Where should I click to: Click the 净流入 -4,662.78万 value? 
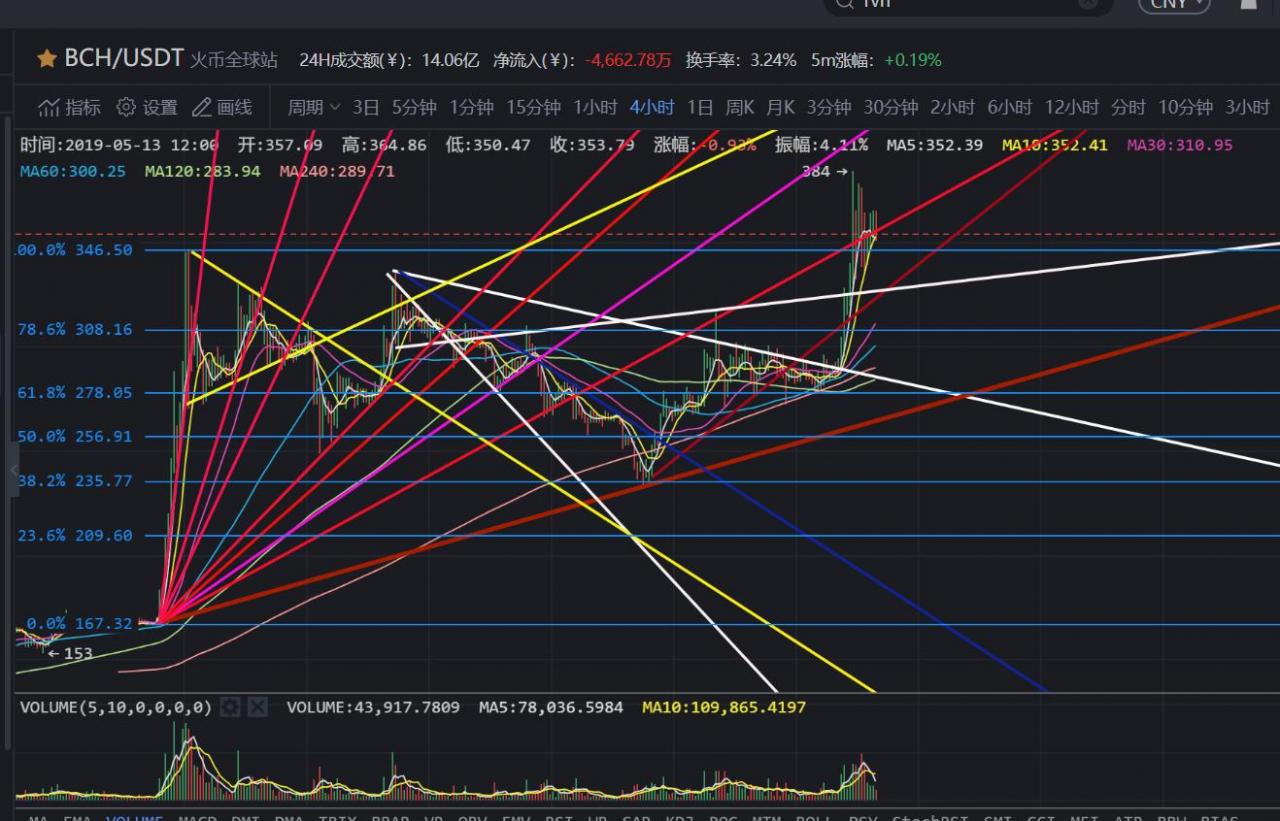coord(629,60)
